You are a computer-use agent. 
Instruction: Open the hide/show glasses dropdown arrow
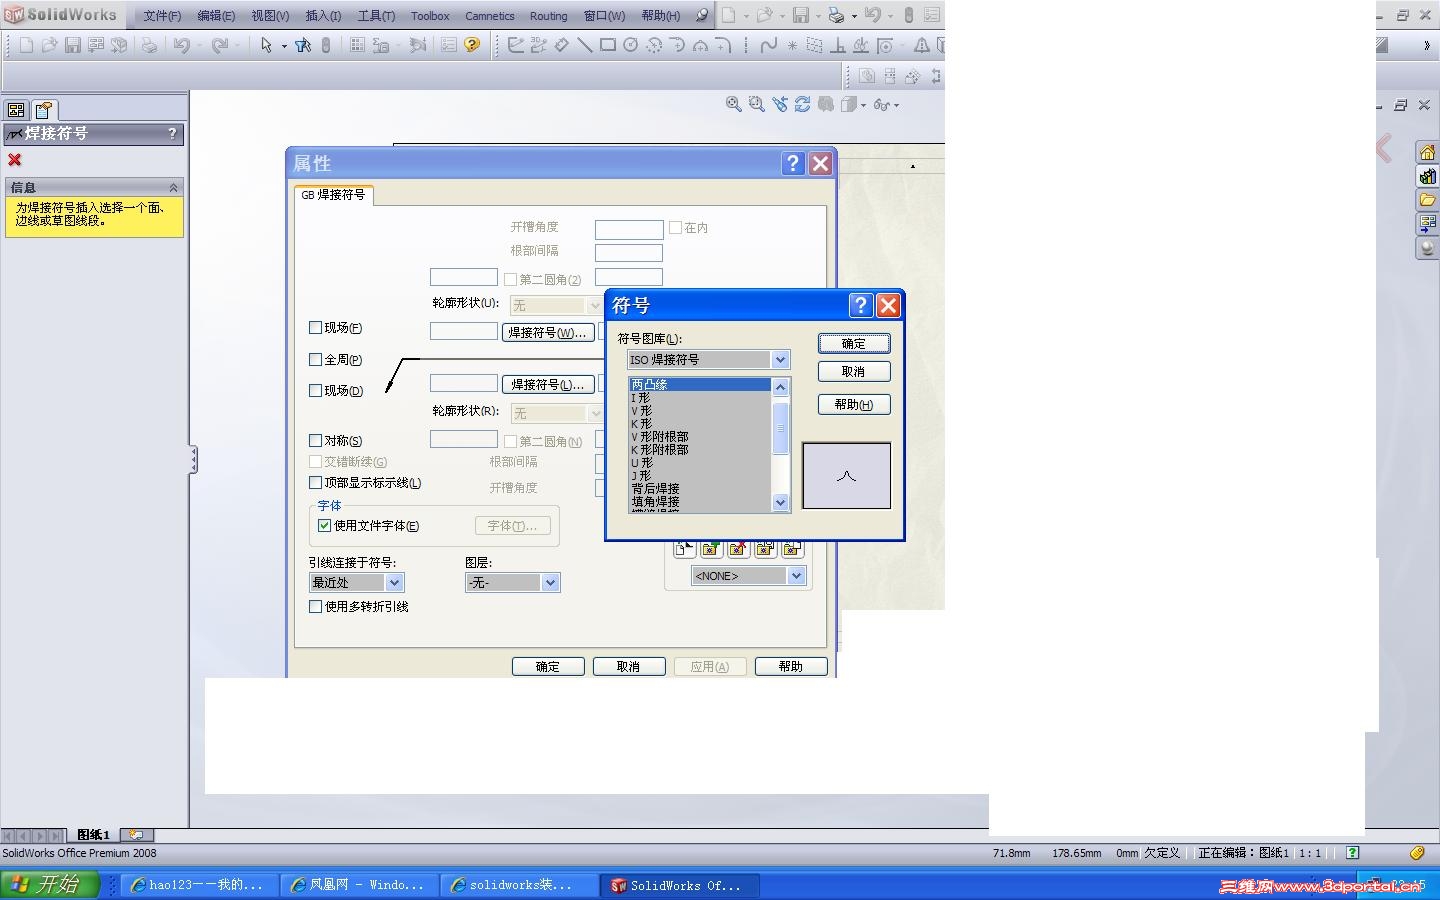(896, 105)
